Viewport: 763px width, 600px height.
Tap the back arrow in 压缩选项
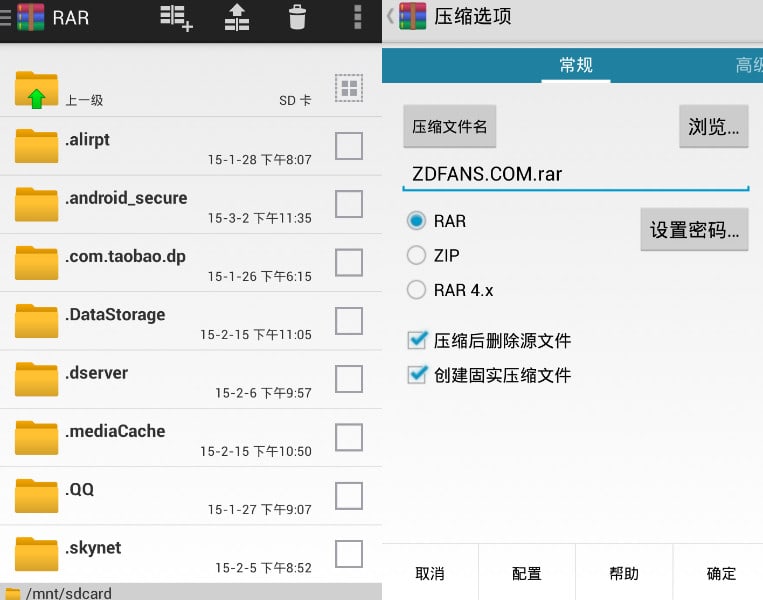[390, 17]
